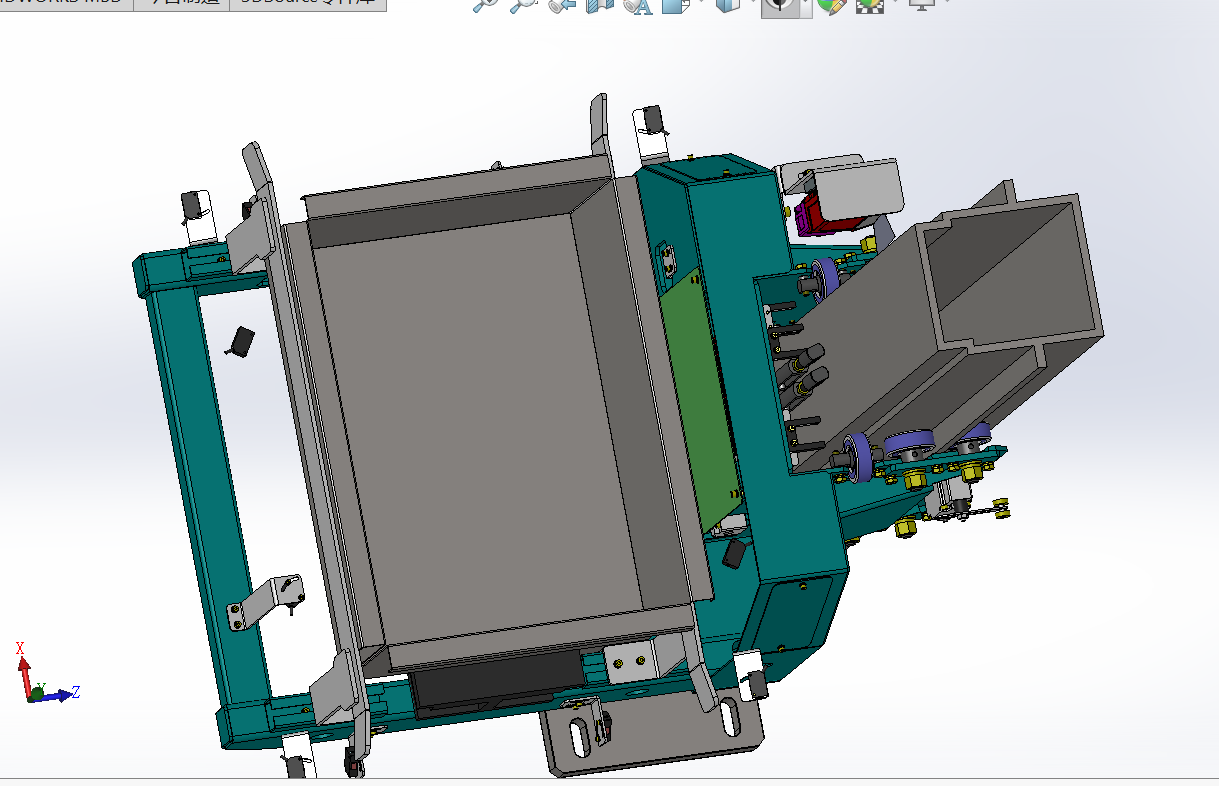This screenshot has width=1219, height=786.
Task: Switch to the 3DSource零件库 tab
Action: (308, 4)
